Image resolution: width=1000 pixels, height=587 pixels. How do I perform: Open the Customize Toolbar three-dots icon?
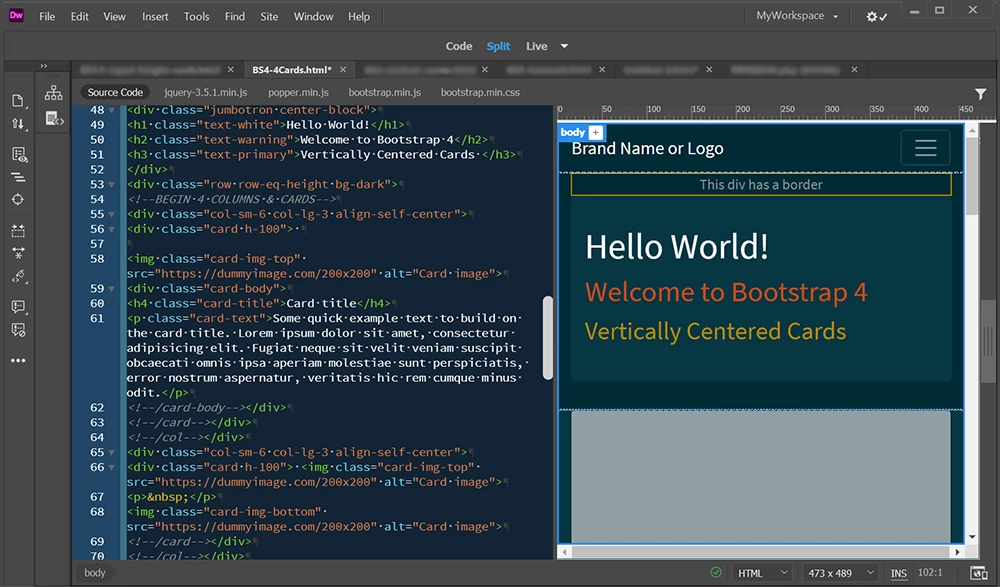(x=18, y=361)
